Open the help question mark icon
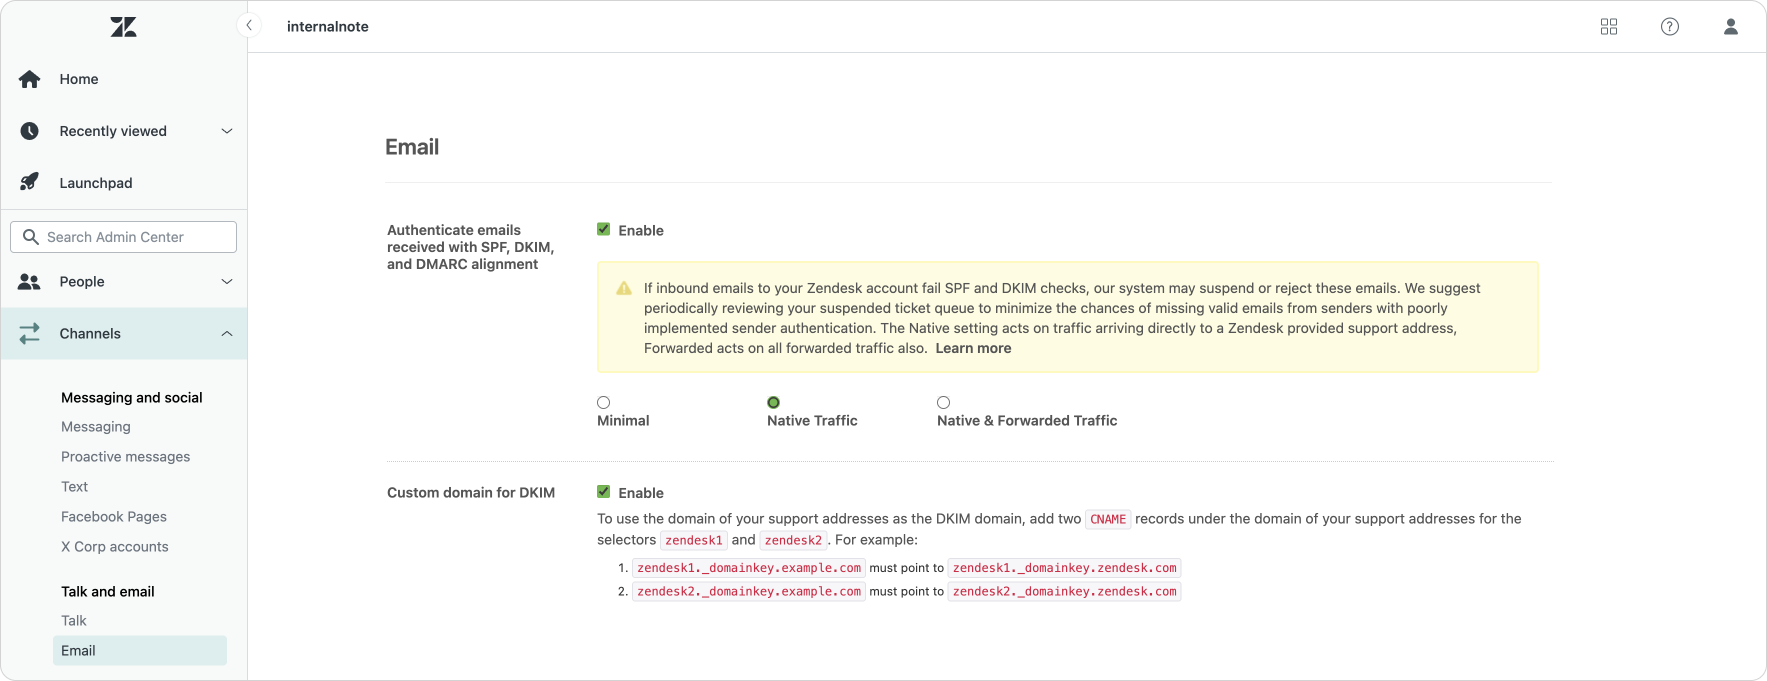Image resolution: width=1767 pixels, height=681 pixels. point(1669,27)
